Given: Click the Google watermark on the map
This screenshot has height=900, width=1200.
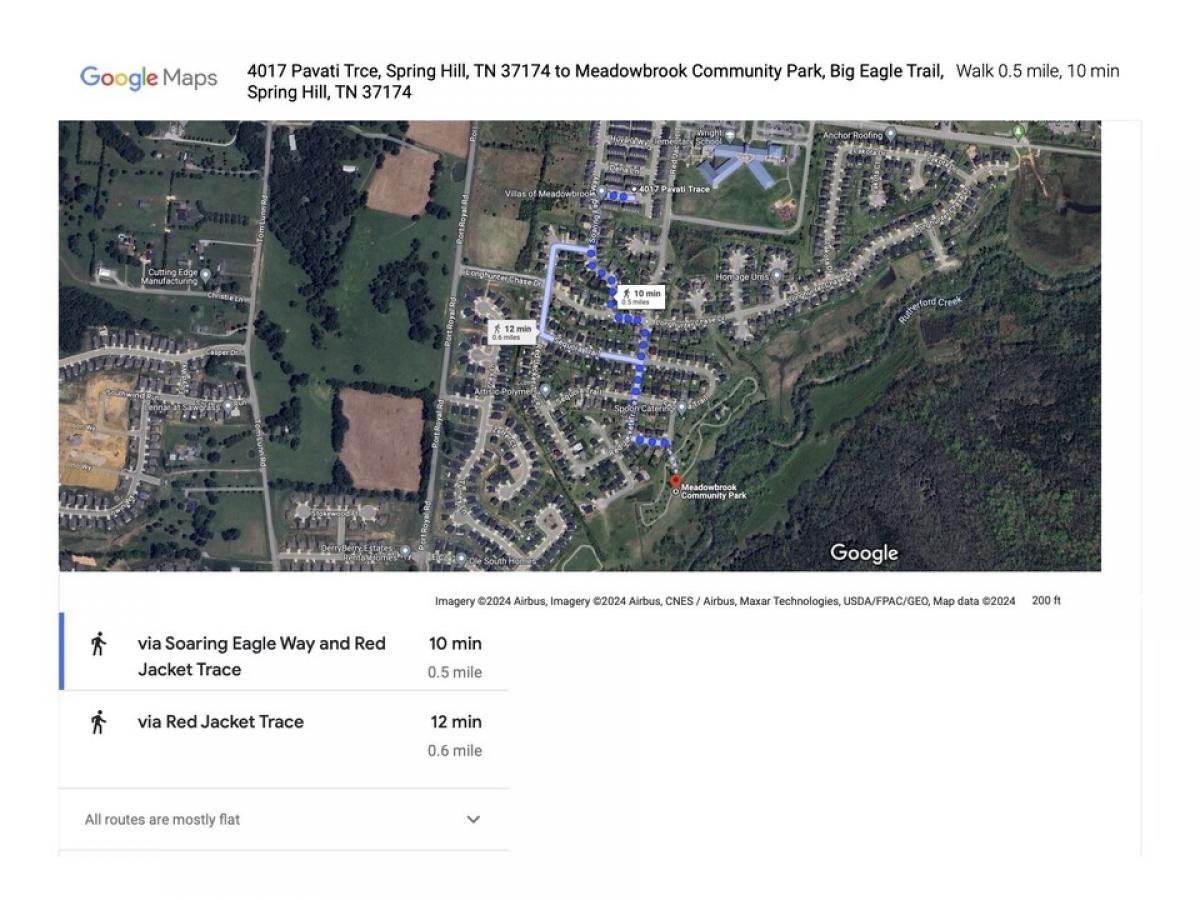Looking at the screenshot, I should click(863, 553).
